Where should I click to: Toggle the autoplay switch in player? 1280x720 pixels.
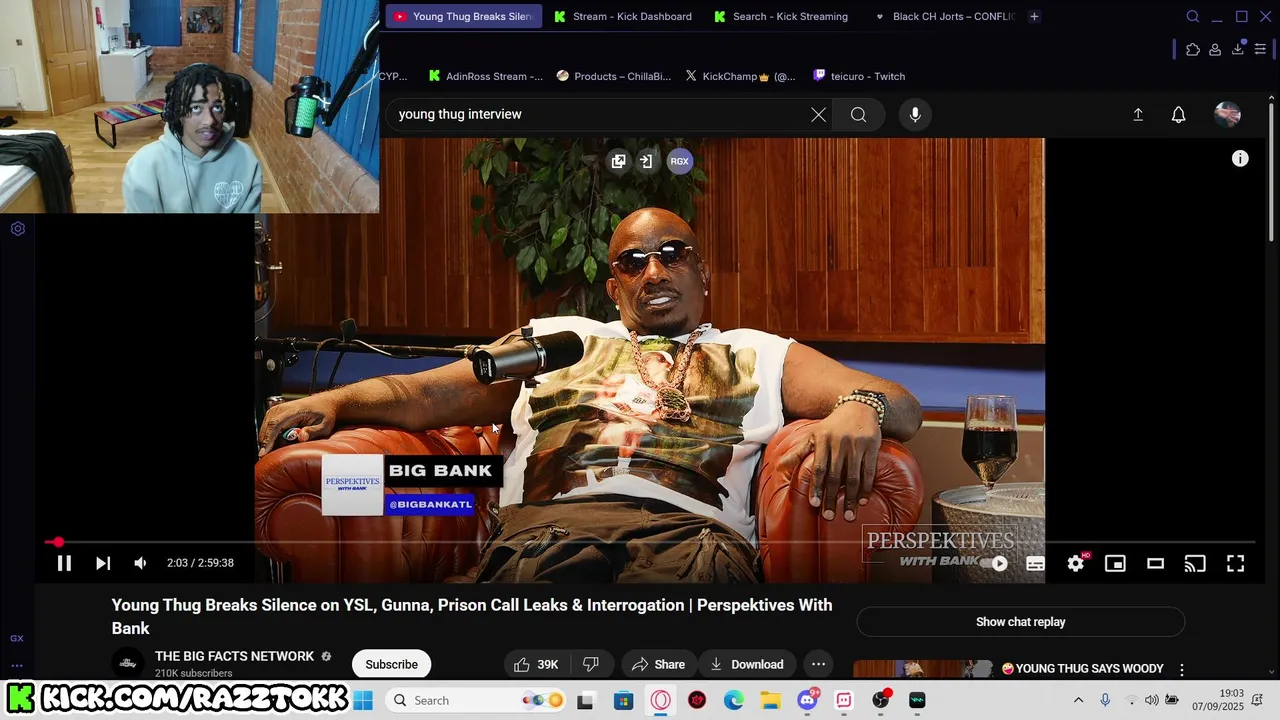[994, 563]
